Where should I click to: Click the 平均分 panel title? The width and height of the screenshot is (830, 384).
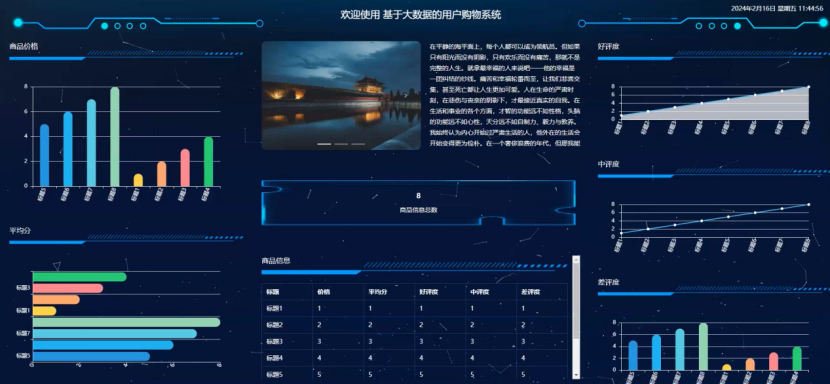pos(20,231)
